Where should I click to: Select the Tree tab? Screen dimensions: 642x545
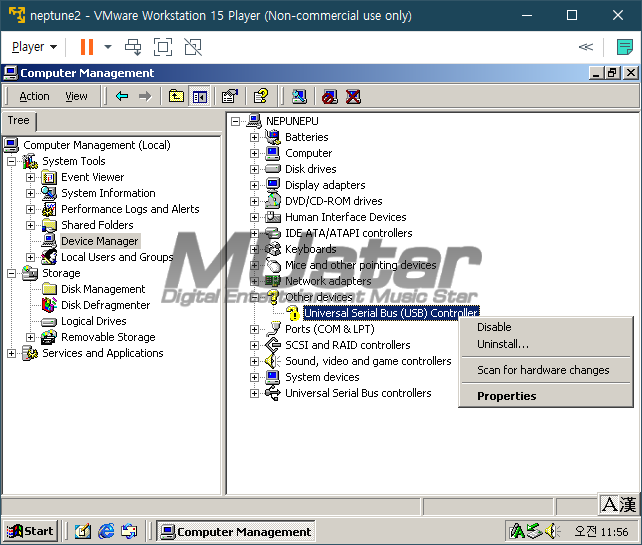(x=19, y=121)
